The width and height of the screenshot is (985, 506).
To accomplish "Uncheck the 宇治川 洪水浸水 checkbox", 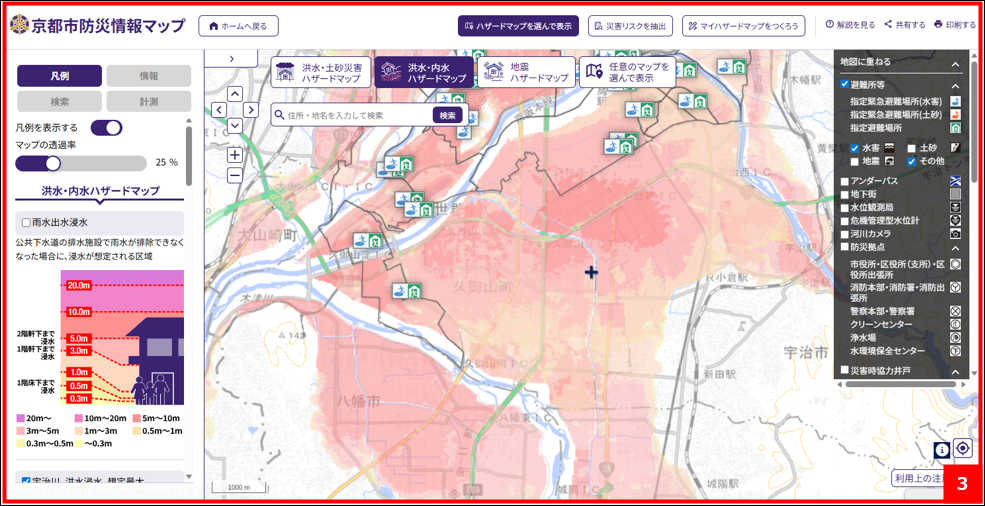I will click(x=26, y=481).
